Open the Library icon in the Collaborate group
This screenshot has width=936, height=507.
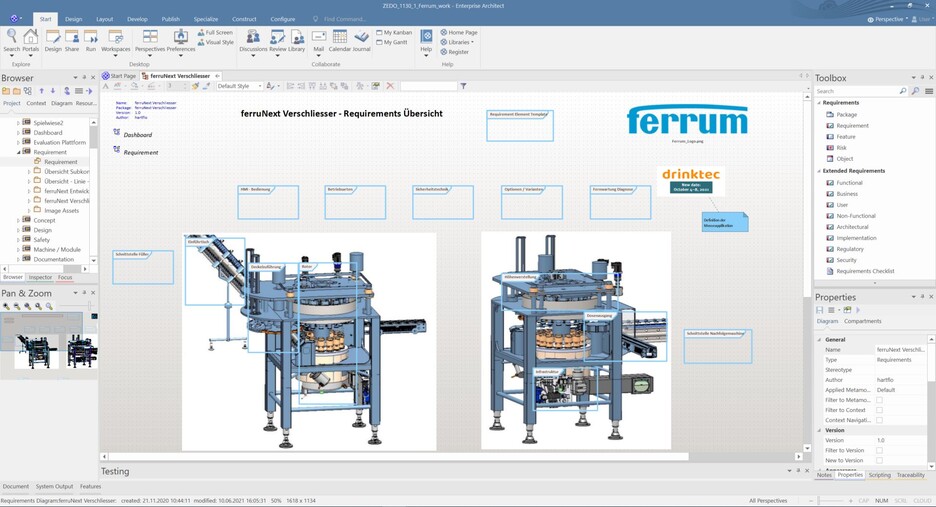297,41
